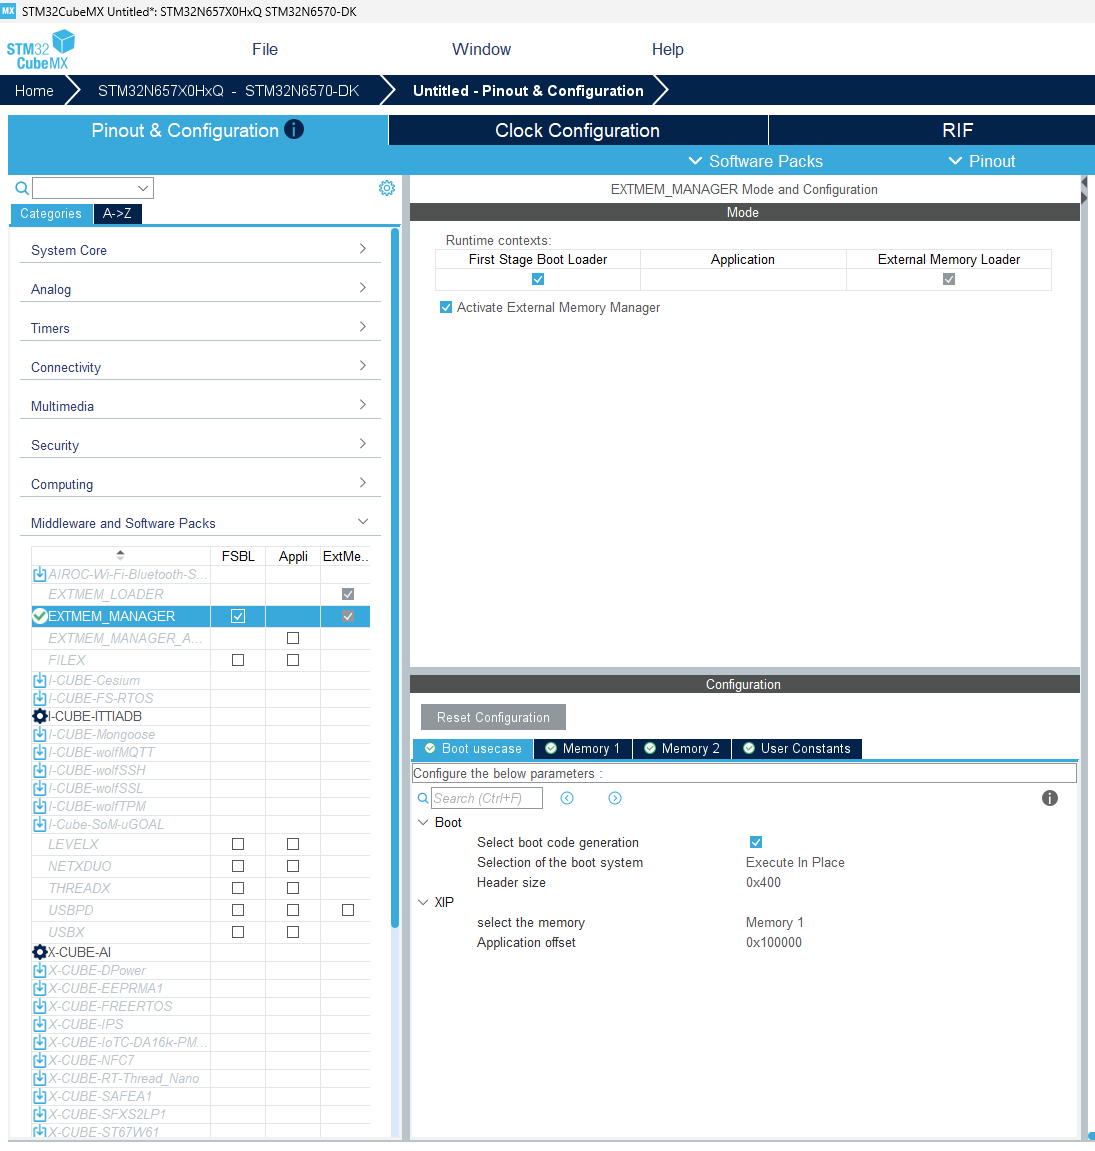Select the Application offset 0x100000 value

tap(774, 942)
